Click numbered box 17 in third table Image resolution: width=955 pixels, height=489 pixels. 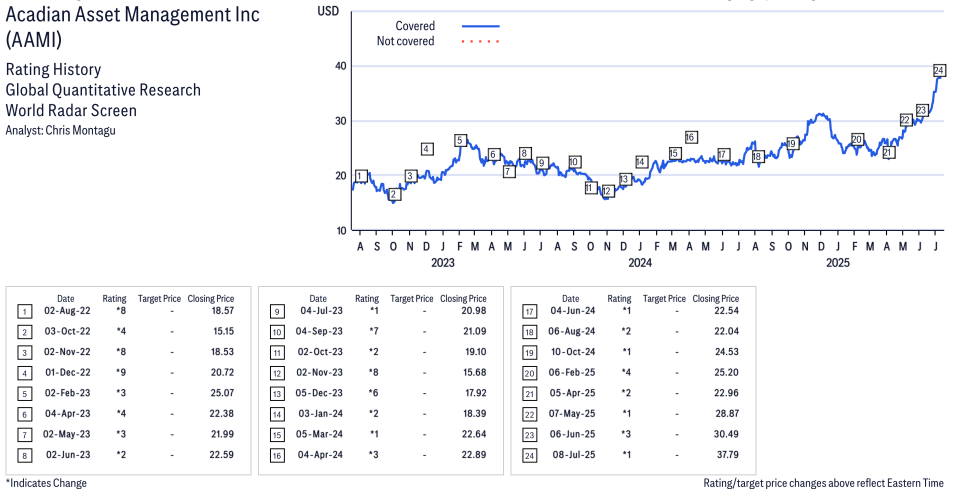coord(529,312)
